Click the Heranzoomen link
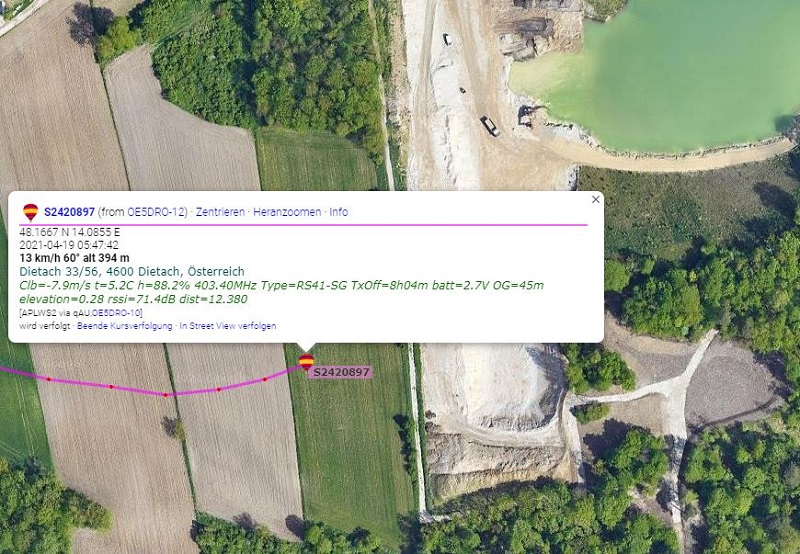Screen dimensions: 800x554 tap(287, 212)
